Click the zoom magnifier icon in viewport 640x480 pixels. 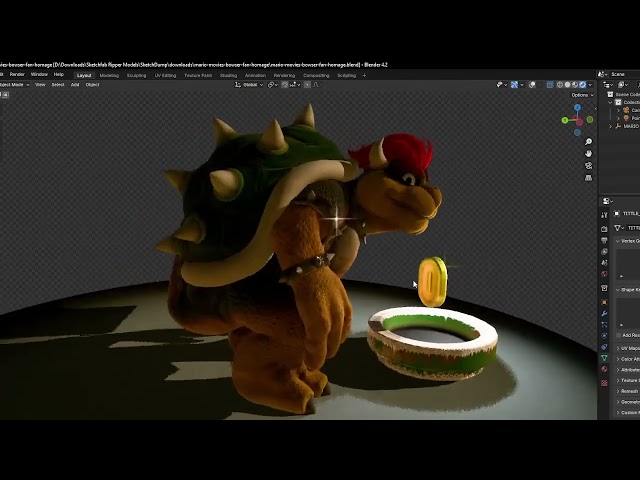(589, 142)
